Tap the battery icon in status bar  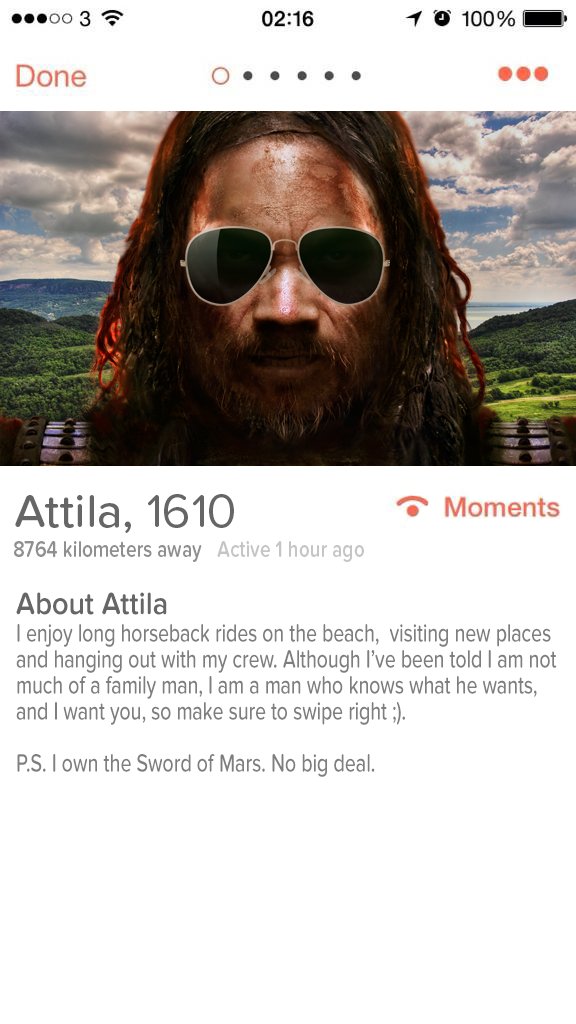pos(544,18)
